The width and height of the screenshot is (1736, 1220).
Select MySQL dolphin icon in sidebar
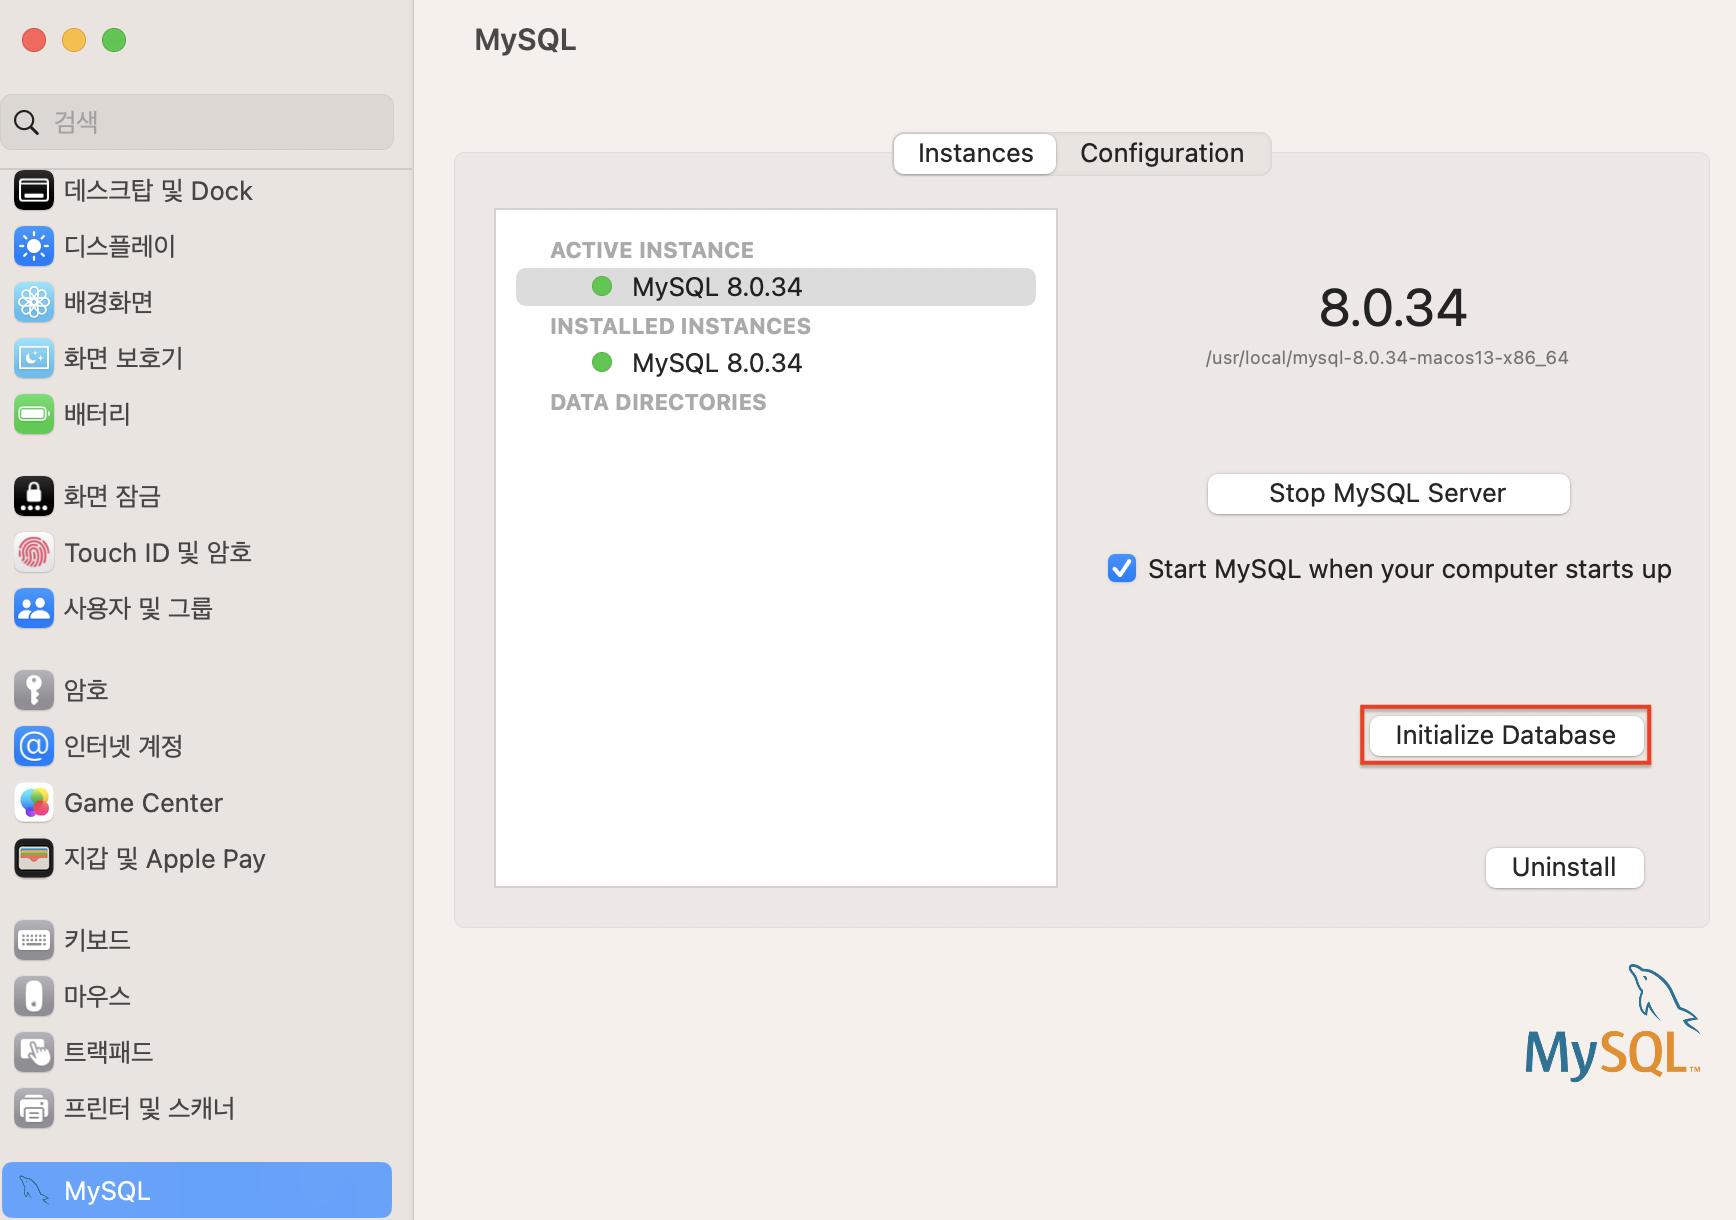tap(34, 1190)
